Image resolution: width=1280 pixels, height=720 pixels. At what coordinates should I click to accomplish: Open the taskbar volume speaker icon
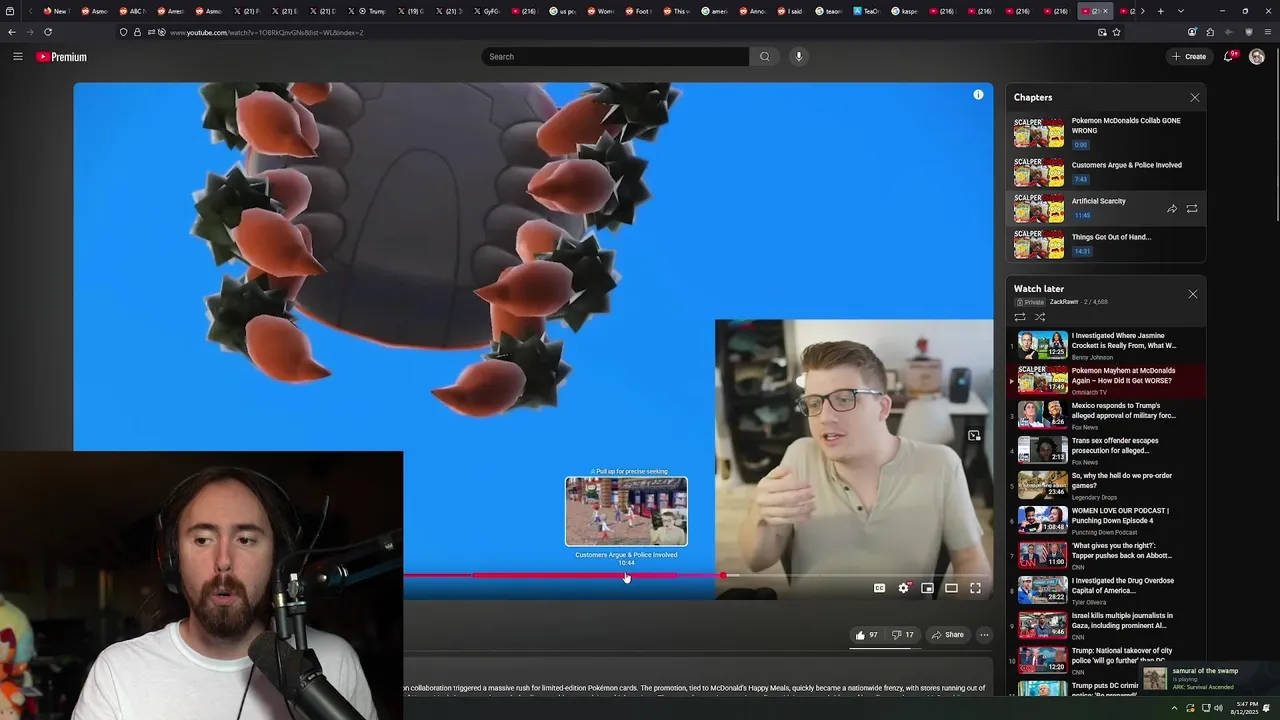[x=1218, y=708]
